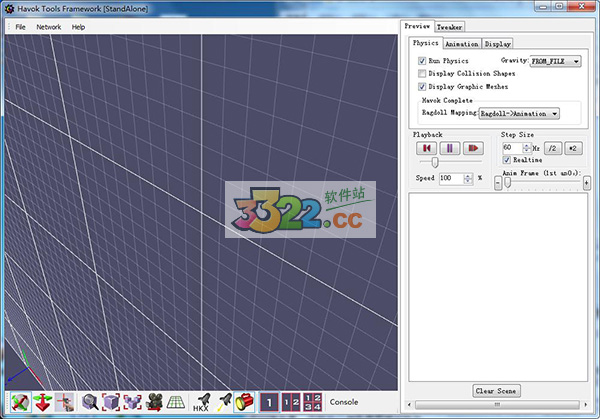The width and height of the screenshot is (600, 419).
Task: Click the empty scene list box
Action: pyautogui.click(x=498, y=287)
